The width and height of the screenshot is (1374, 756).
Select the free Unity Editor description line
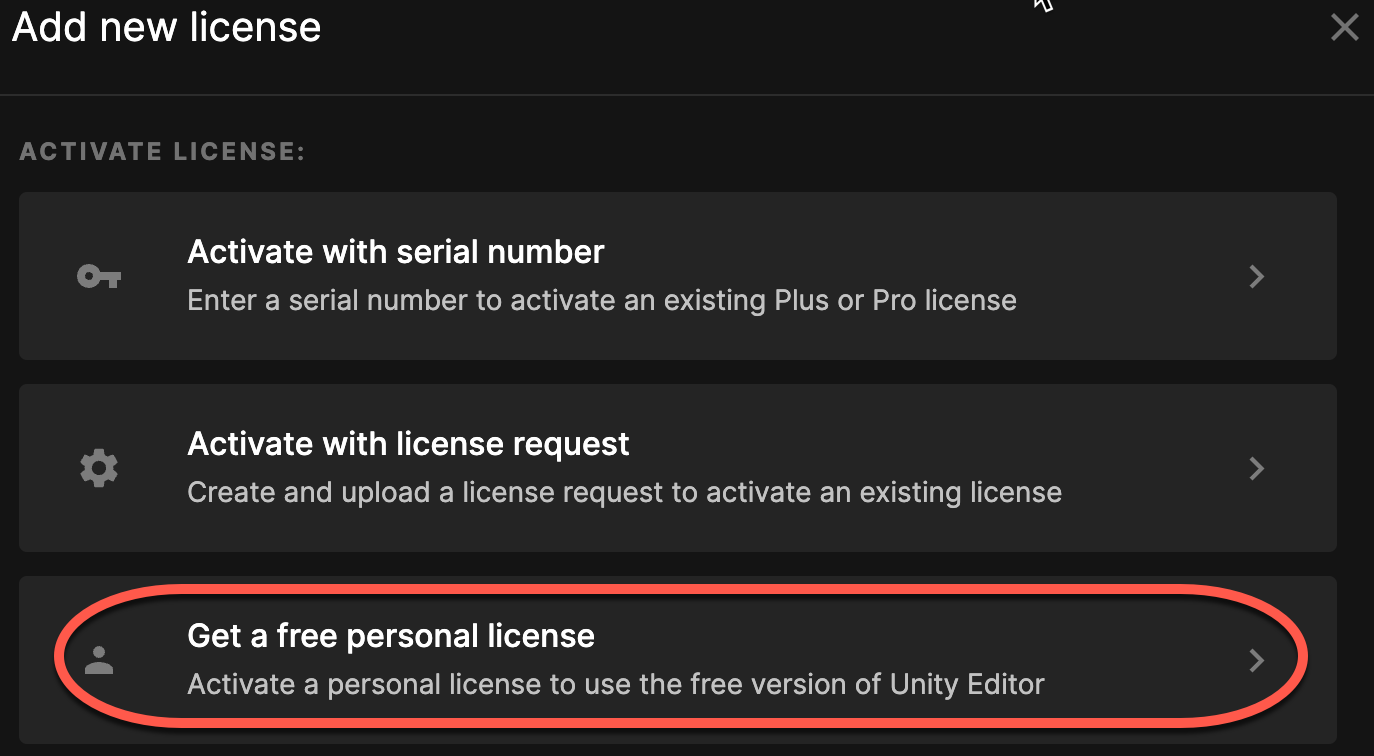(x=615, y=684)
